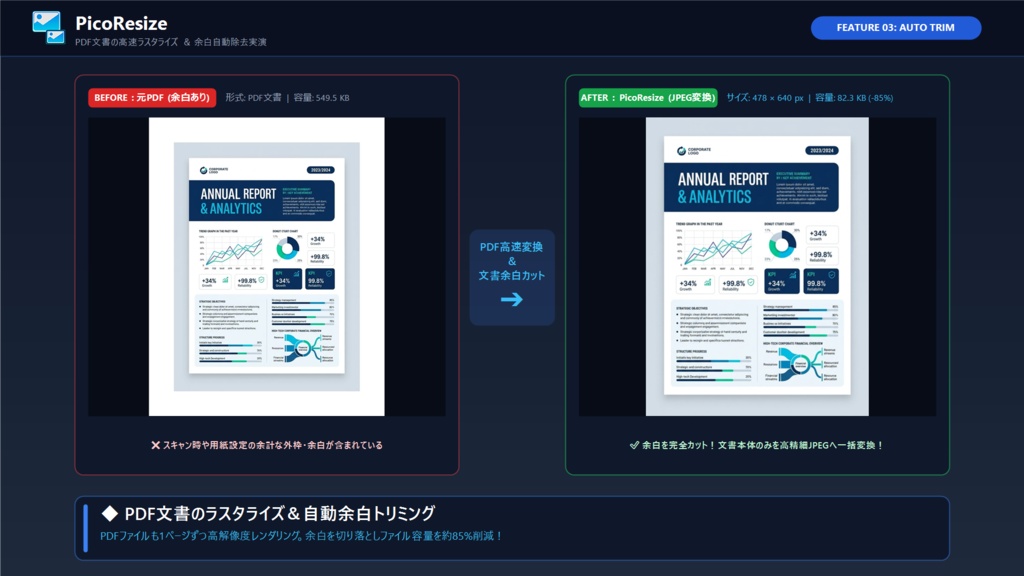Click the text 容量: 82.3 KB (-85%)
This screenshot has height=576, width=1024.
[x=854, y=97]
